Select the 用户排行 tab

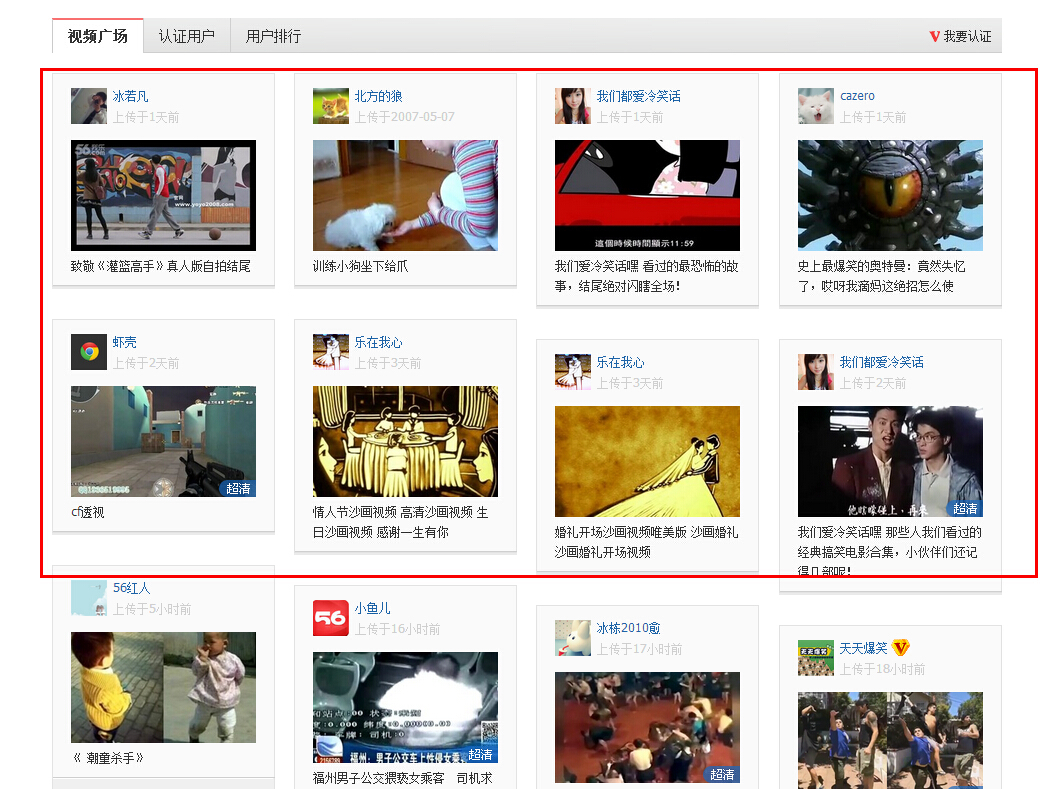coord(273,36)
